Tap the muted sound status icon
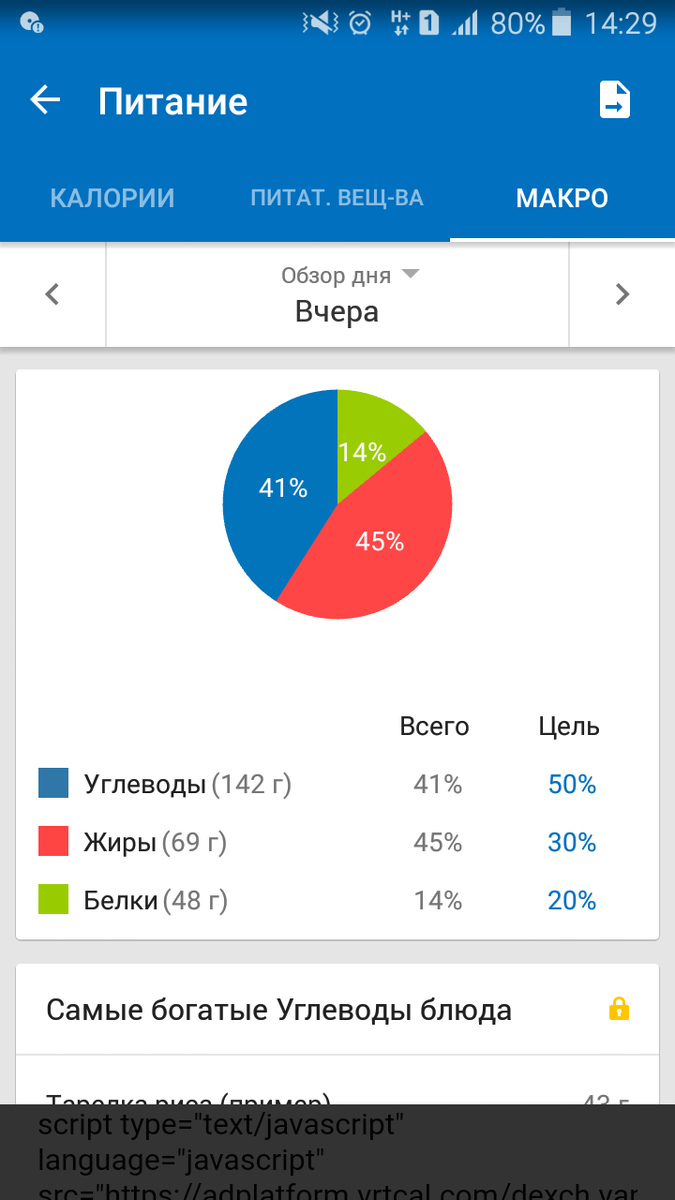The width and height of the screenshot is (675, 1200). point(322,22)
